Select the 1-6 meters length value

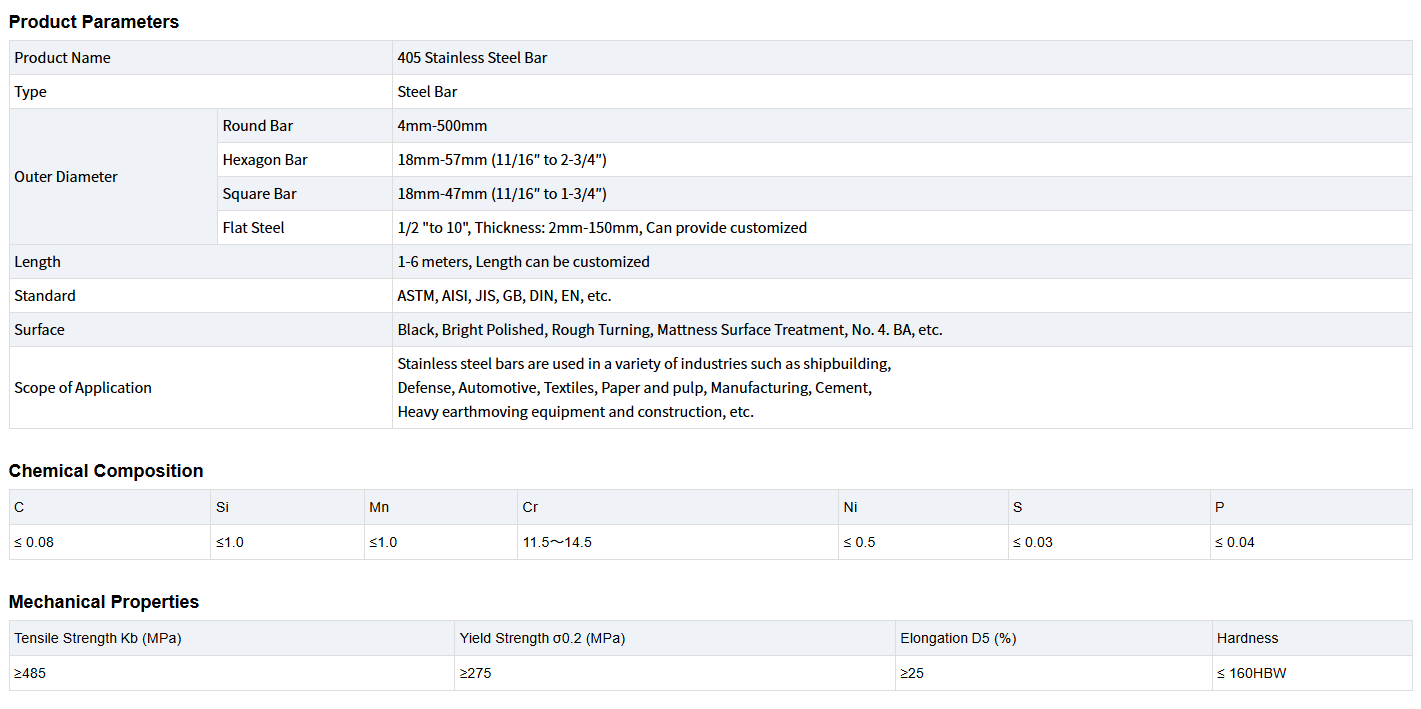523,262
